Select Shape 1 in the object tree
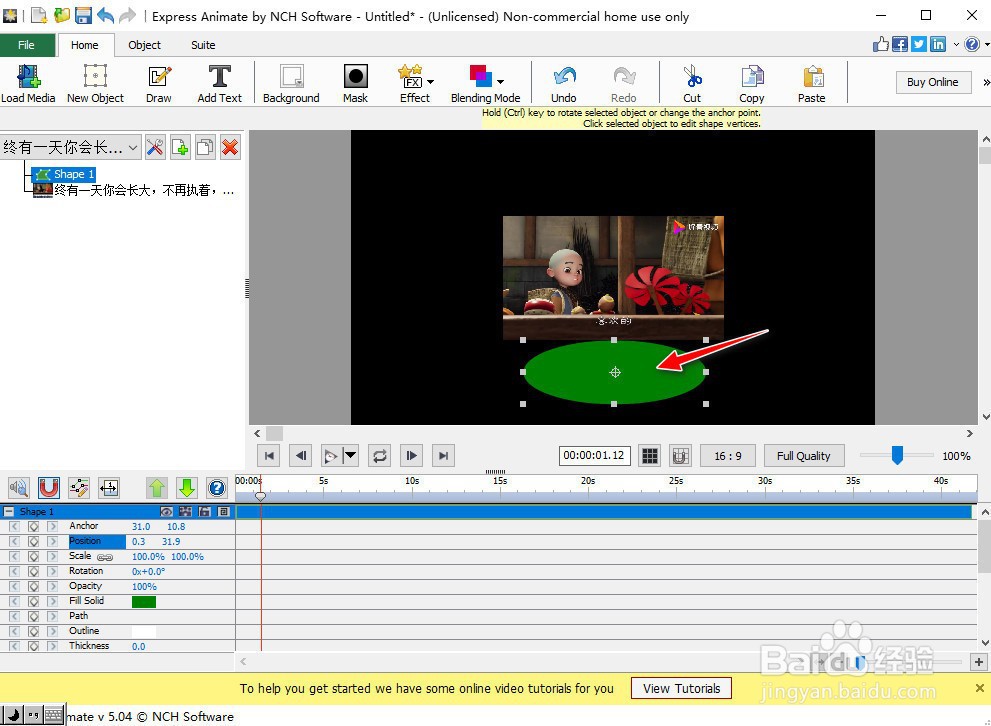This screenshot has height=726, width=991. pyautogui.click(x=64, y=174)
